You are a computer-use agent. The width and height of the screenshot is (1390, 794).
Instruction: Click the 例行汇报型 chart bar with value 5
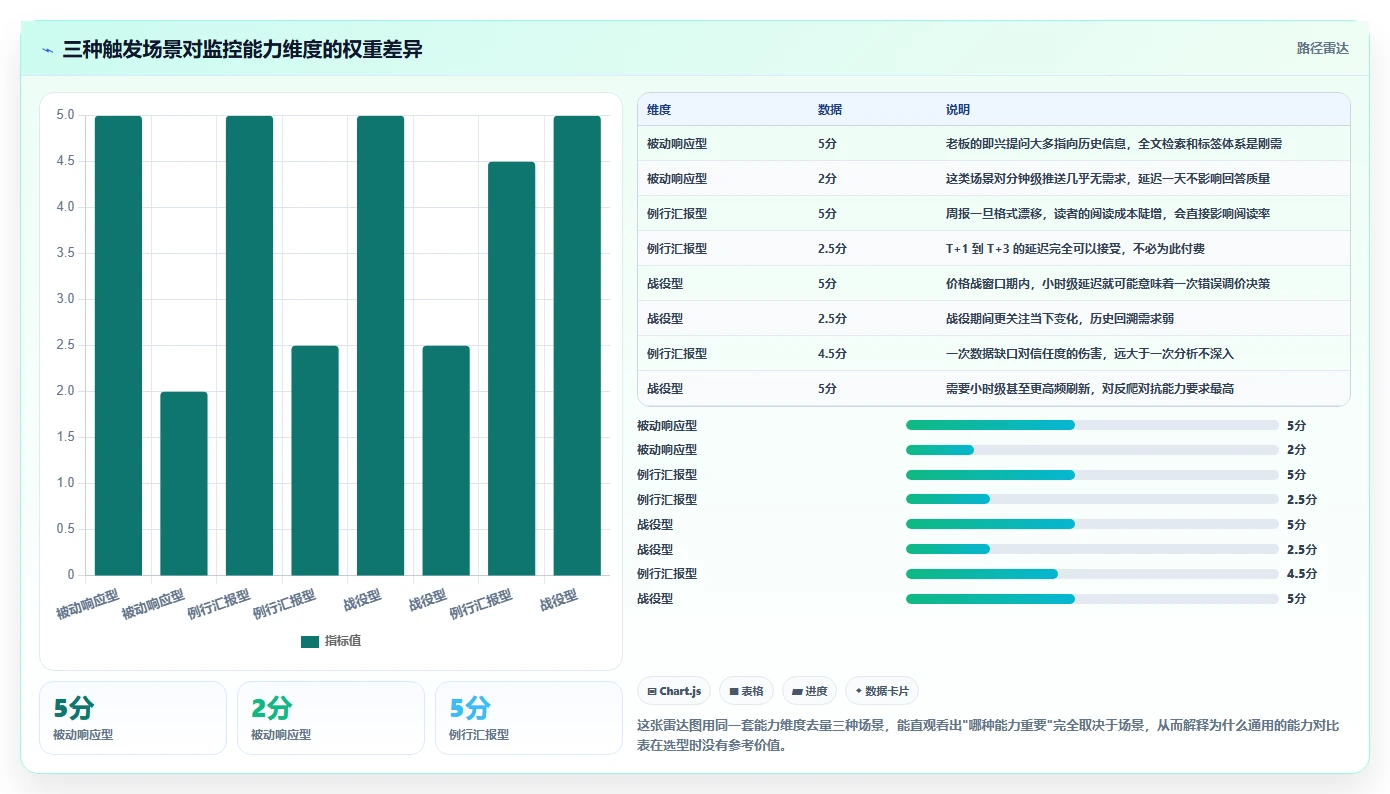[x=249, y=345]
